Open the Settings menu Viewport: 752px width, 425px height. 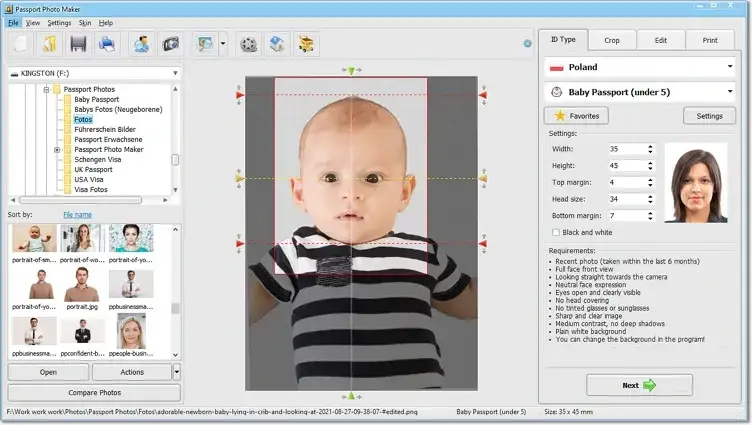(x=59, y=22)
